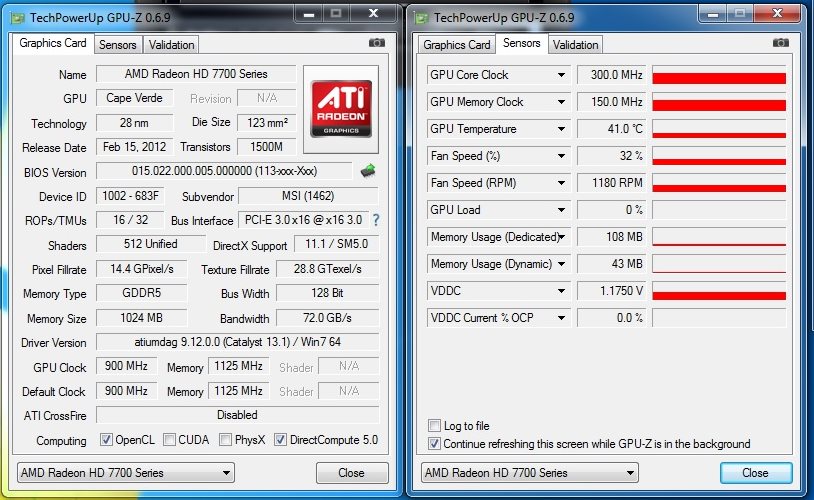Click the Name field showing AMD Radeon HD 7700 Series
The width and height of the screenshot is (814, 500).
196,74
